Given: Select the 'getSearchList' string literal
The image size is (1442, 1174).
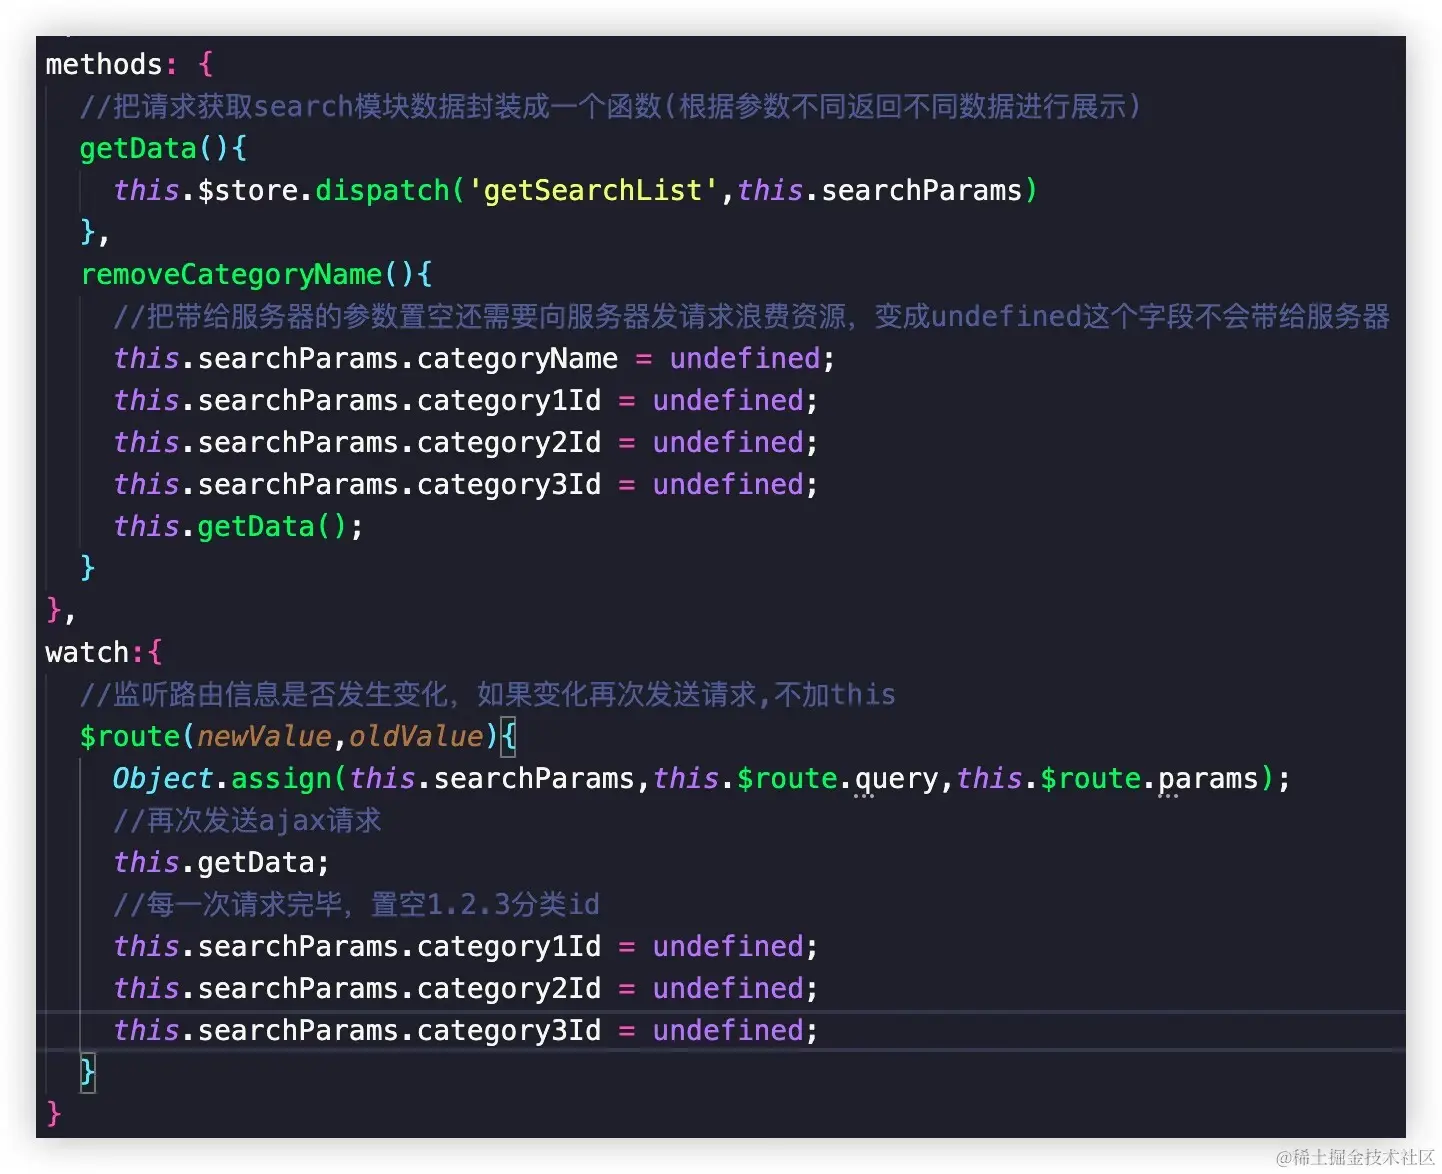Looking at the screenshot, I should (x=592, y=191).
